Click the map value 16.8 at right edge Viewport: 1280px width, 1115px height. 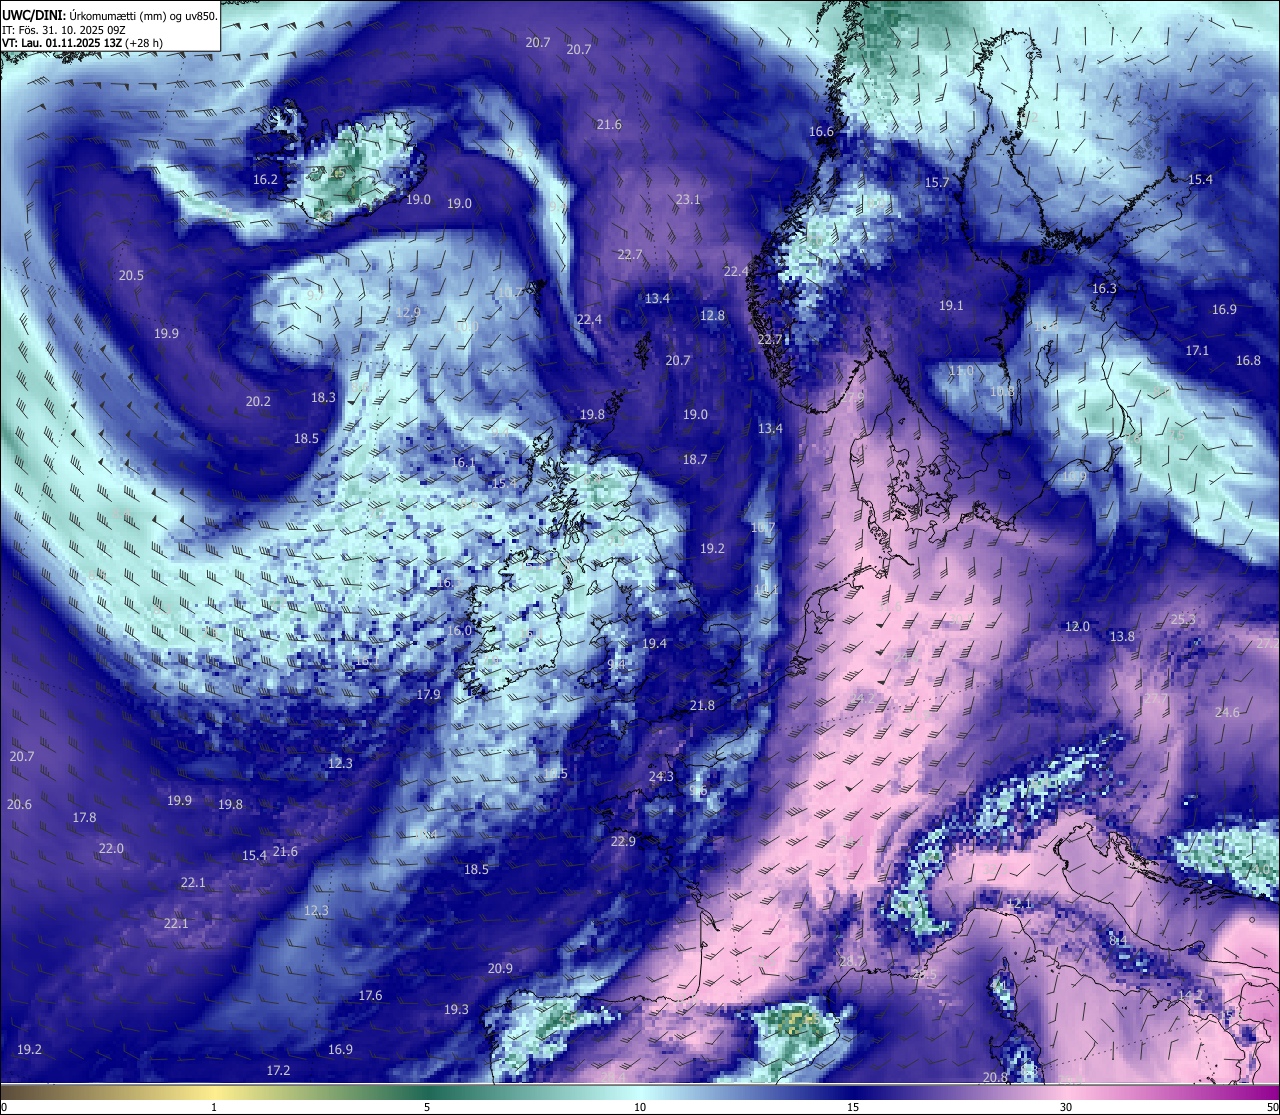(1248, 361)
